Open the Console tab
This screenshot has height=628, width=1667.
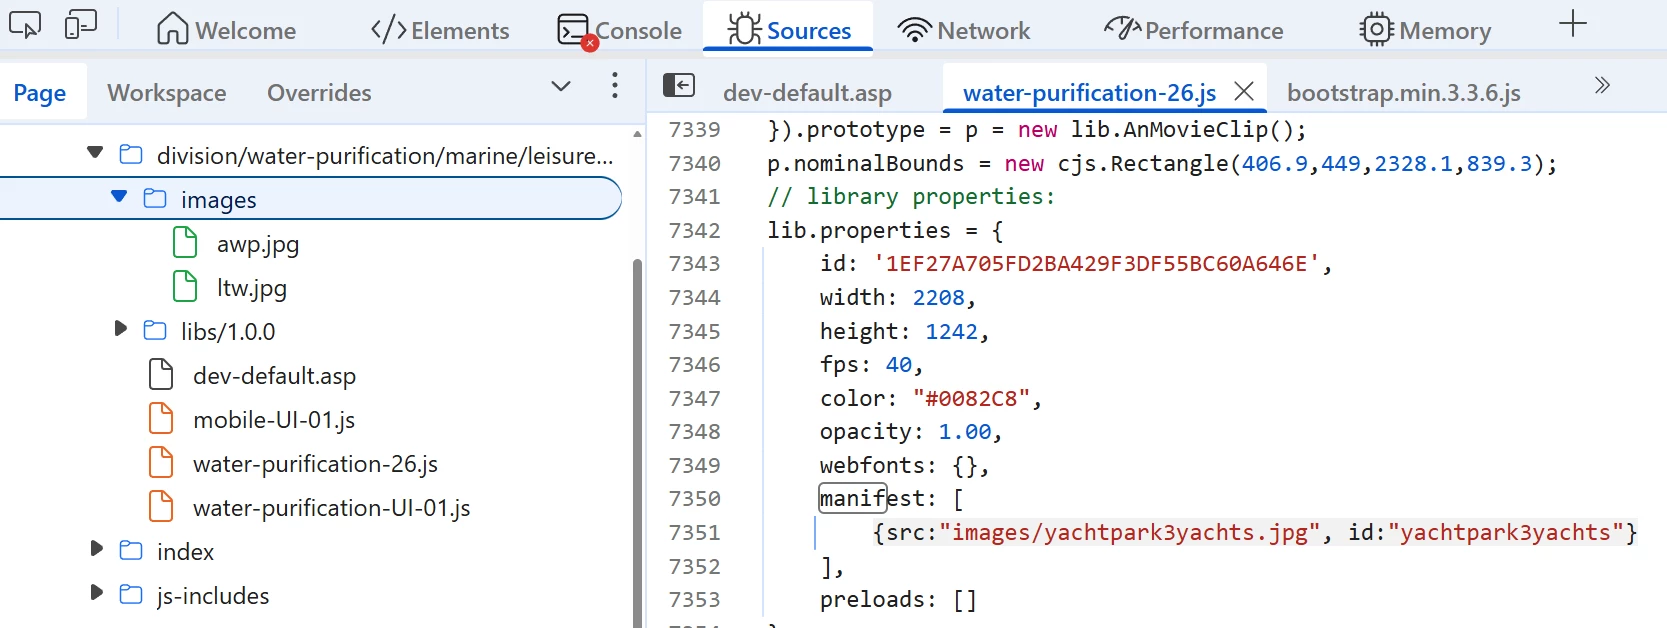(x=619, y=30)
